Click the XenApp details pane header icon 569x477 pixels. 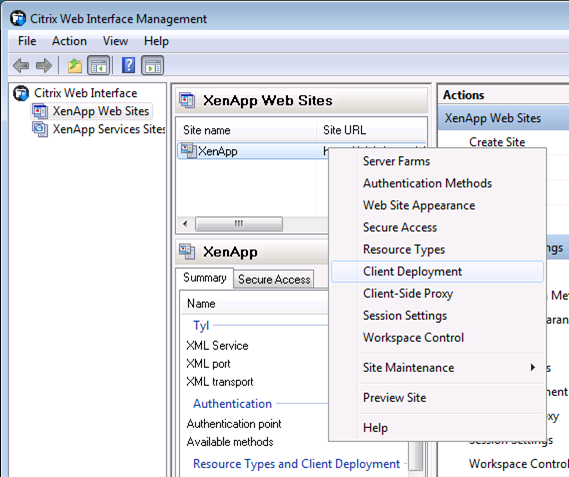187,252
